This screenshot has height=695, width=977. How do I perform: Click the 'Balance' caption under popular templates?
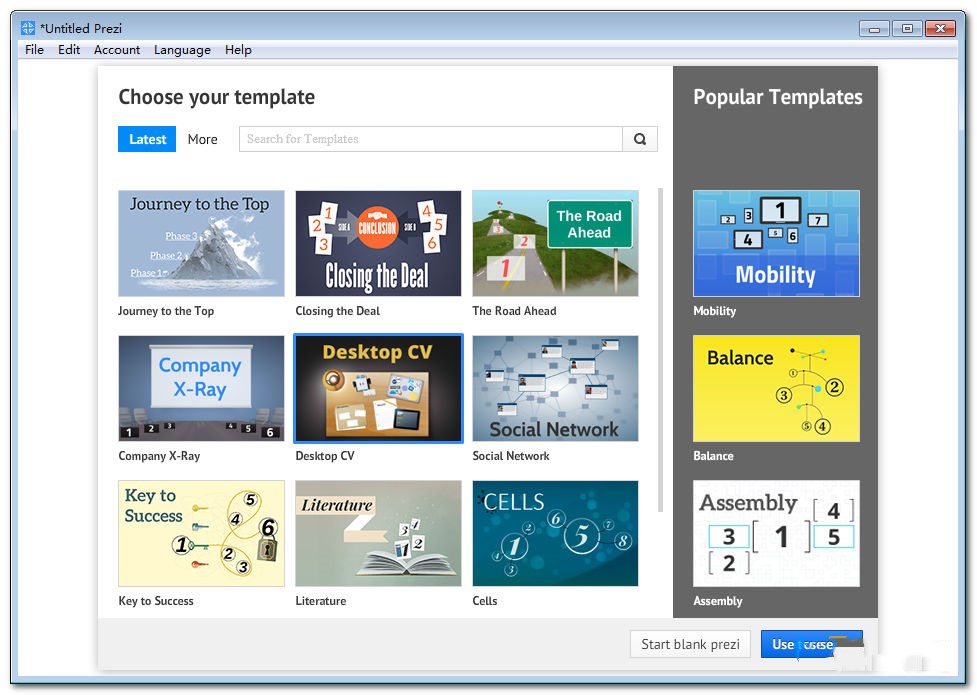[713, 456]
